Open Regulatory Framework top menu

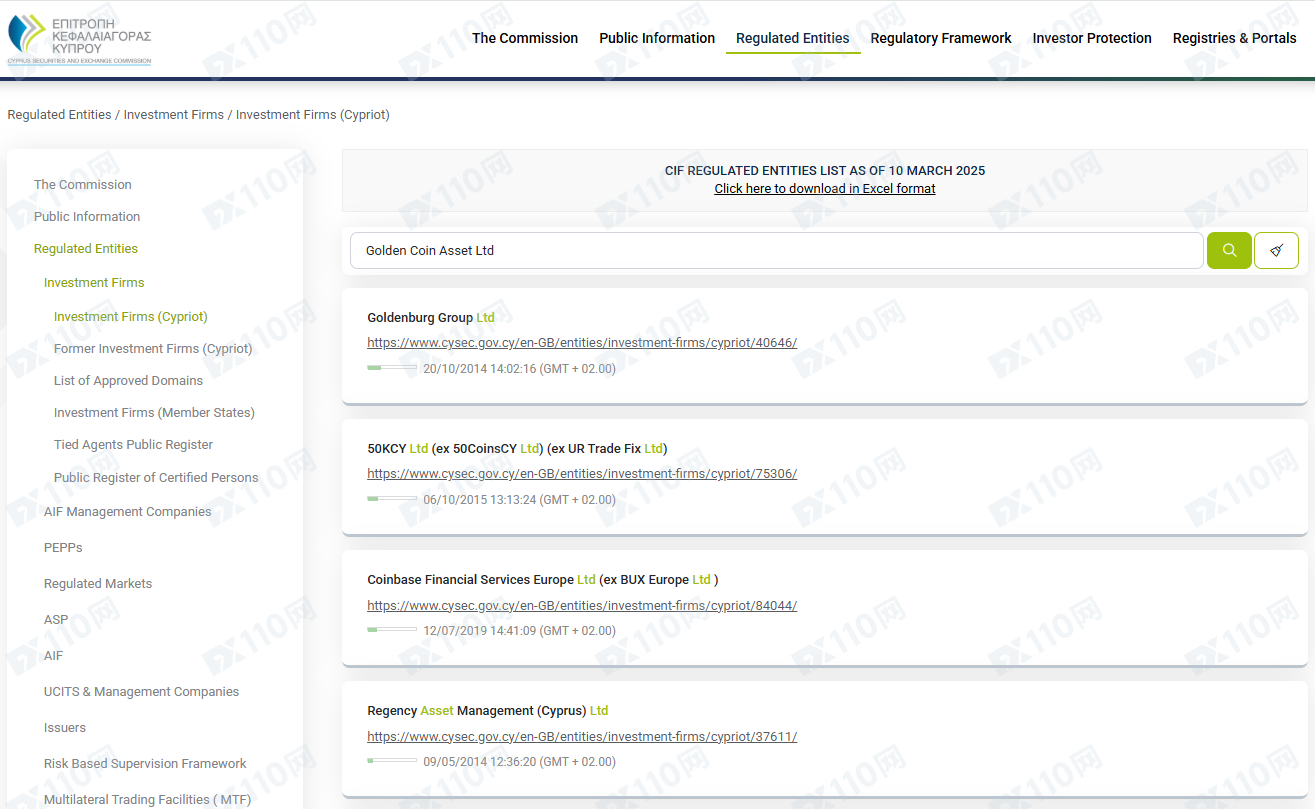pos(941,38)
